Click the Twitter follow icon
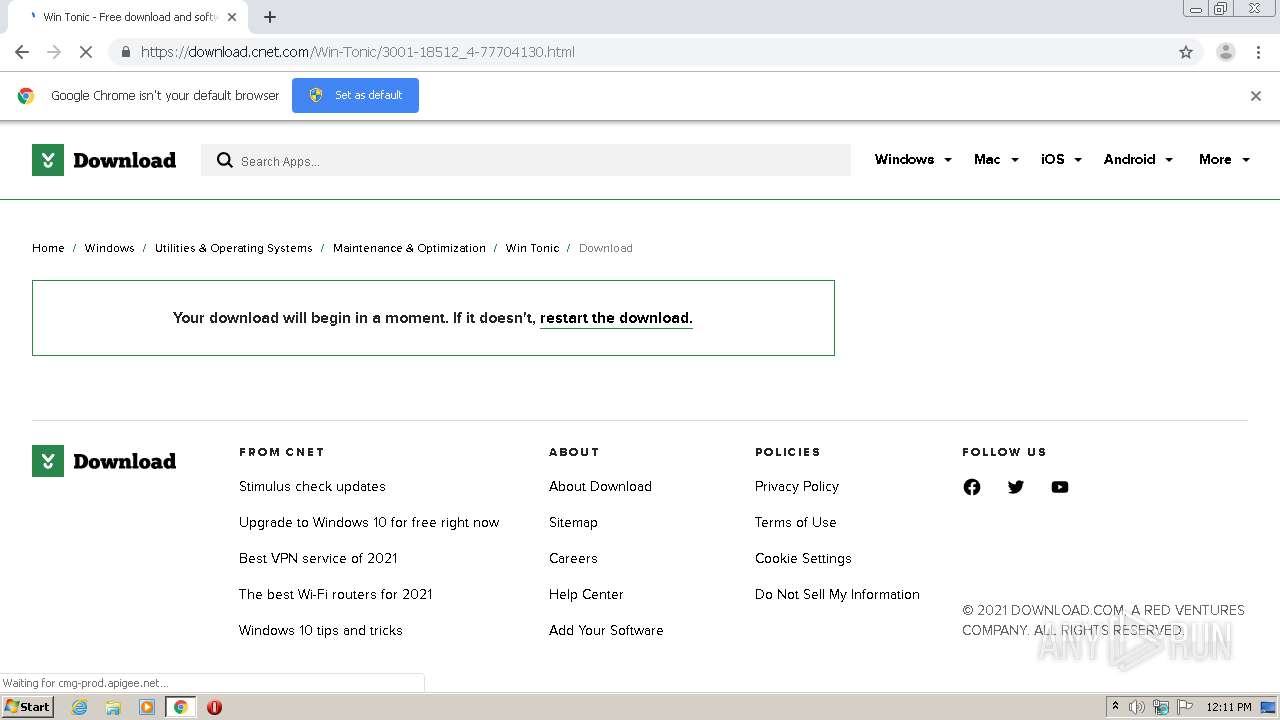The image size is (1280, 720). (x=1016, y=487)
